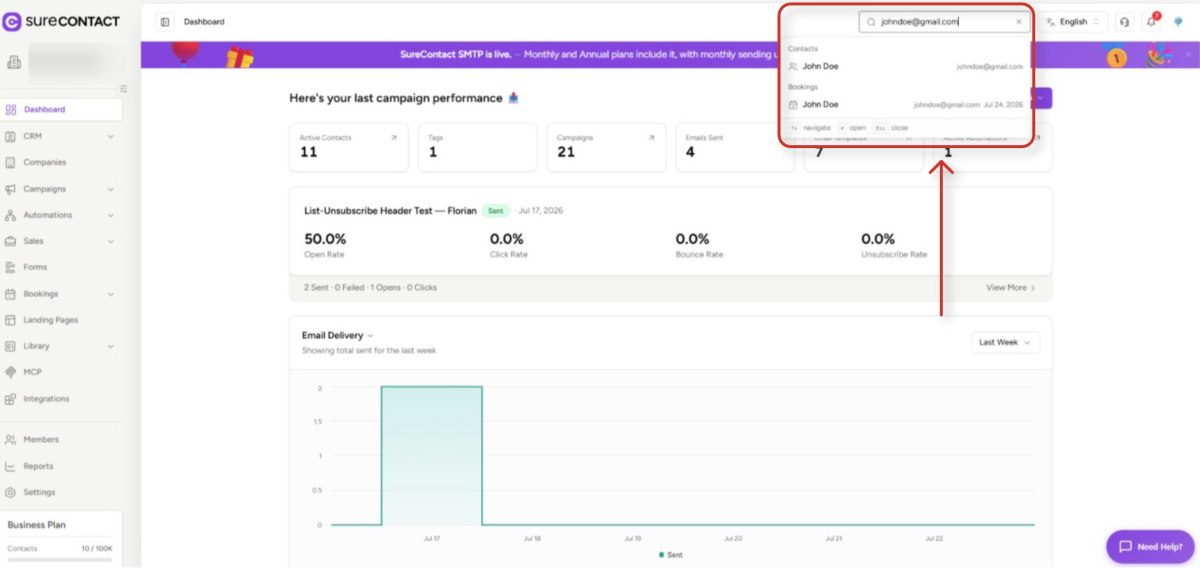Open Integrations page
Image resolution: width=1200 pixels, height=568 pixels.
point(47,399)
